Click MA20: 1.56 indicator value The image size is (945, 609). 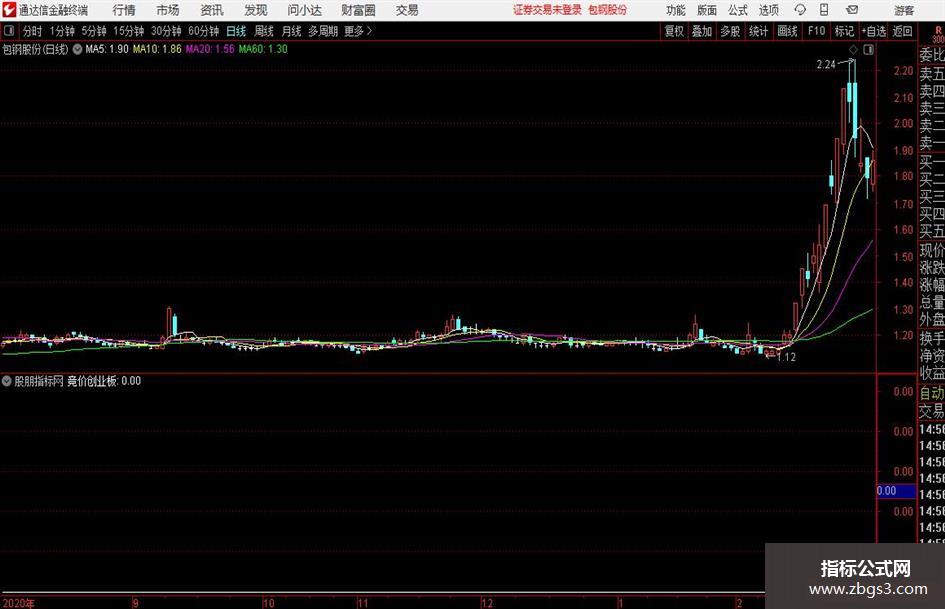(x=210, y=49)
